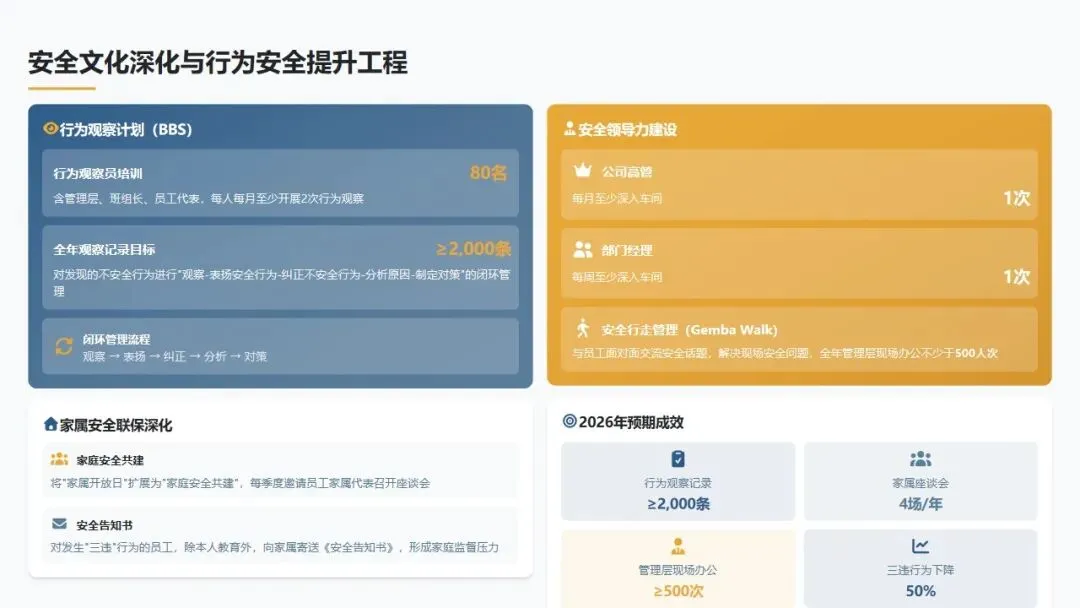Click the 1次 value in the 公司高管 row
Viewport: 1080px width, 608px height.
(1016, 198)
